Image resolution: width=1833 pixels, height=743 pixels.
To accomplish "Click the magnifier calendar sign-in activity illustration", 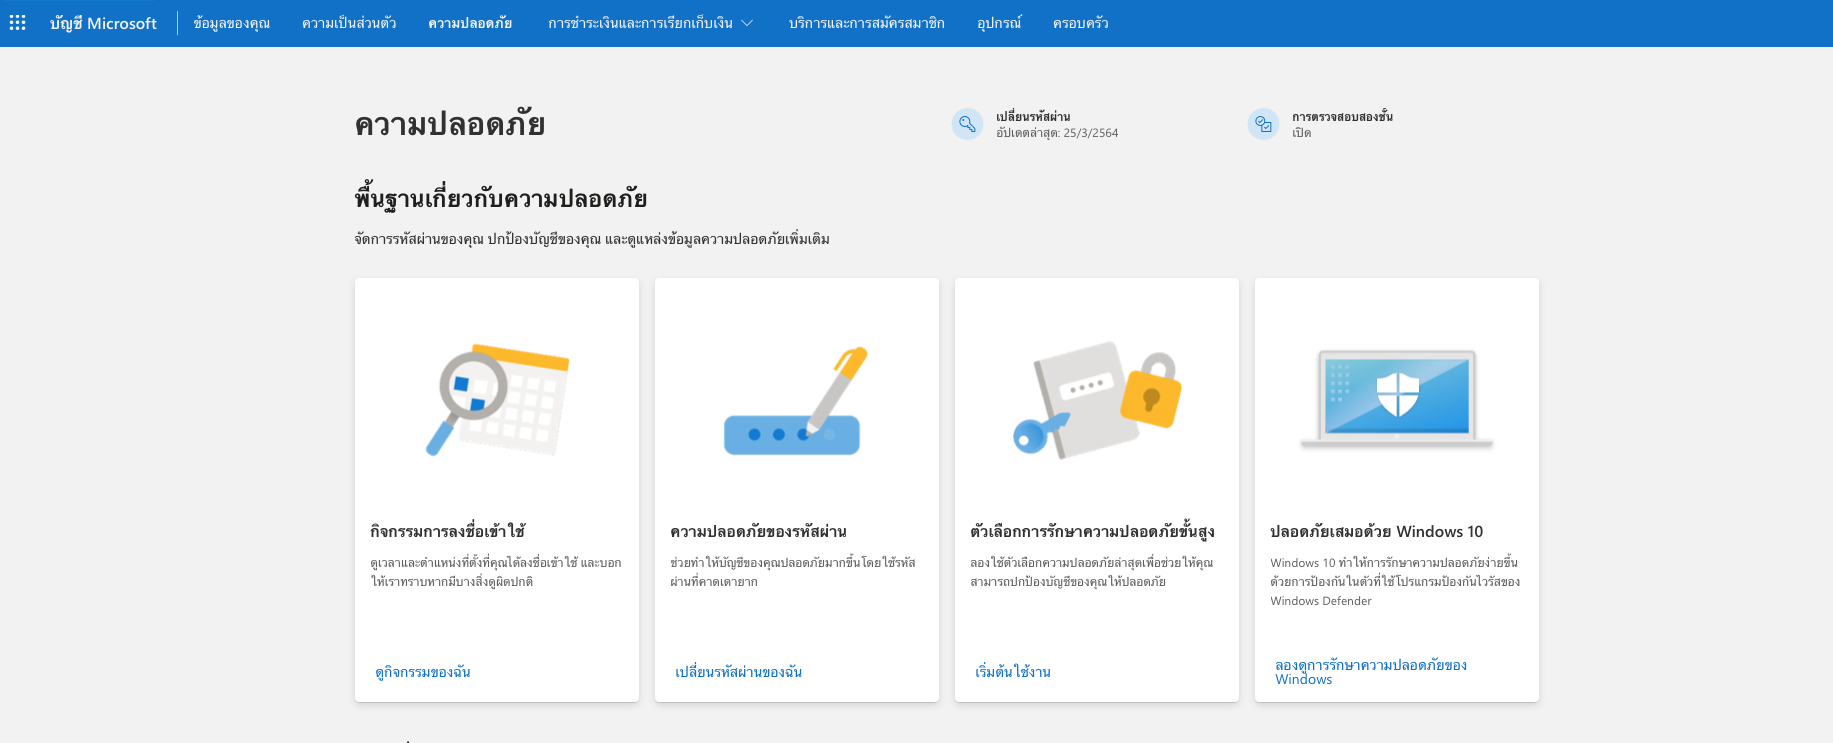I will tap(497, 400).
